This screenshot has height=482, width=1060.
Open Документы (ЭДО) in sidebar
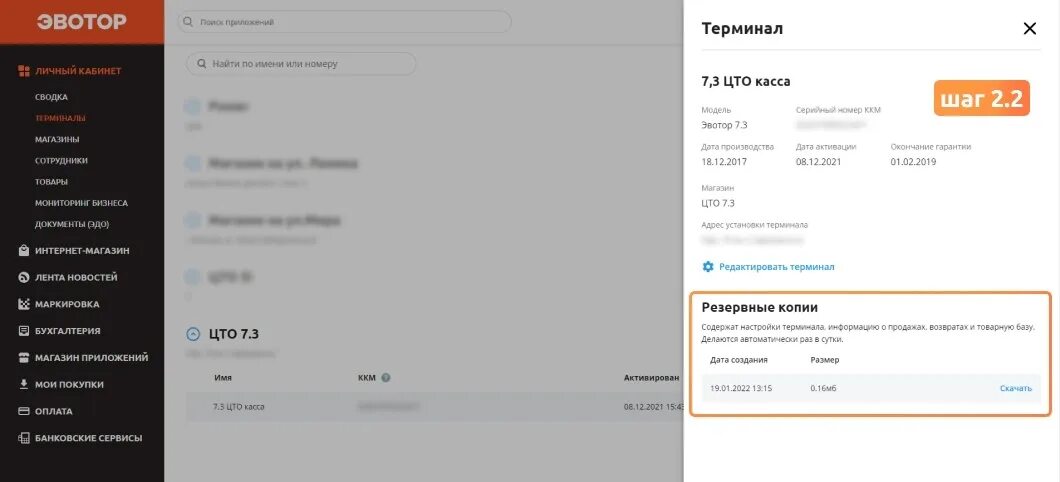coord(72,224)
